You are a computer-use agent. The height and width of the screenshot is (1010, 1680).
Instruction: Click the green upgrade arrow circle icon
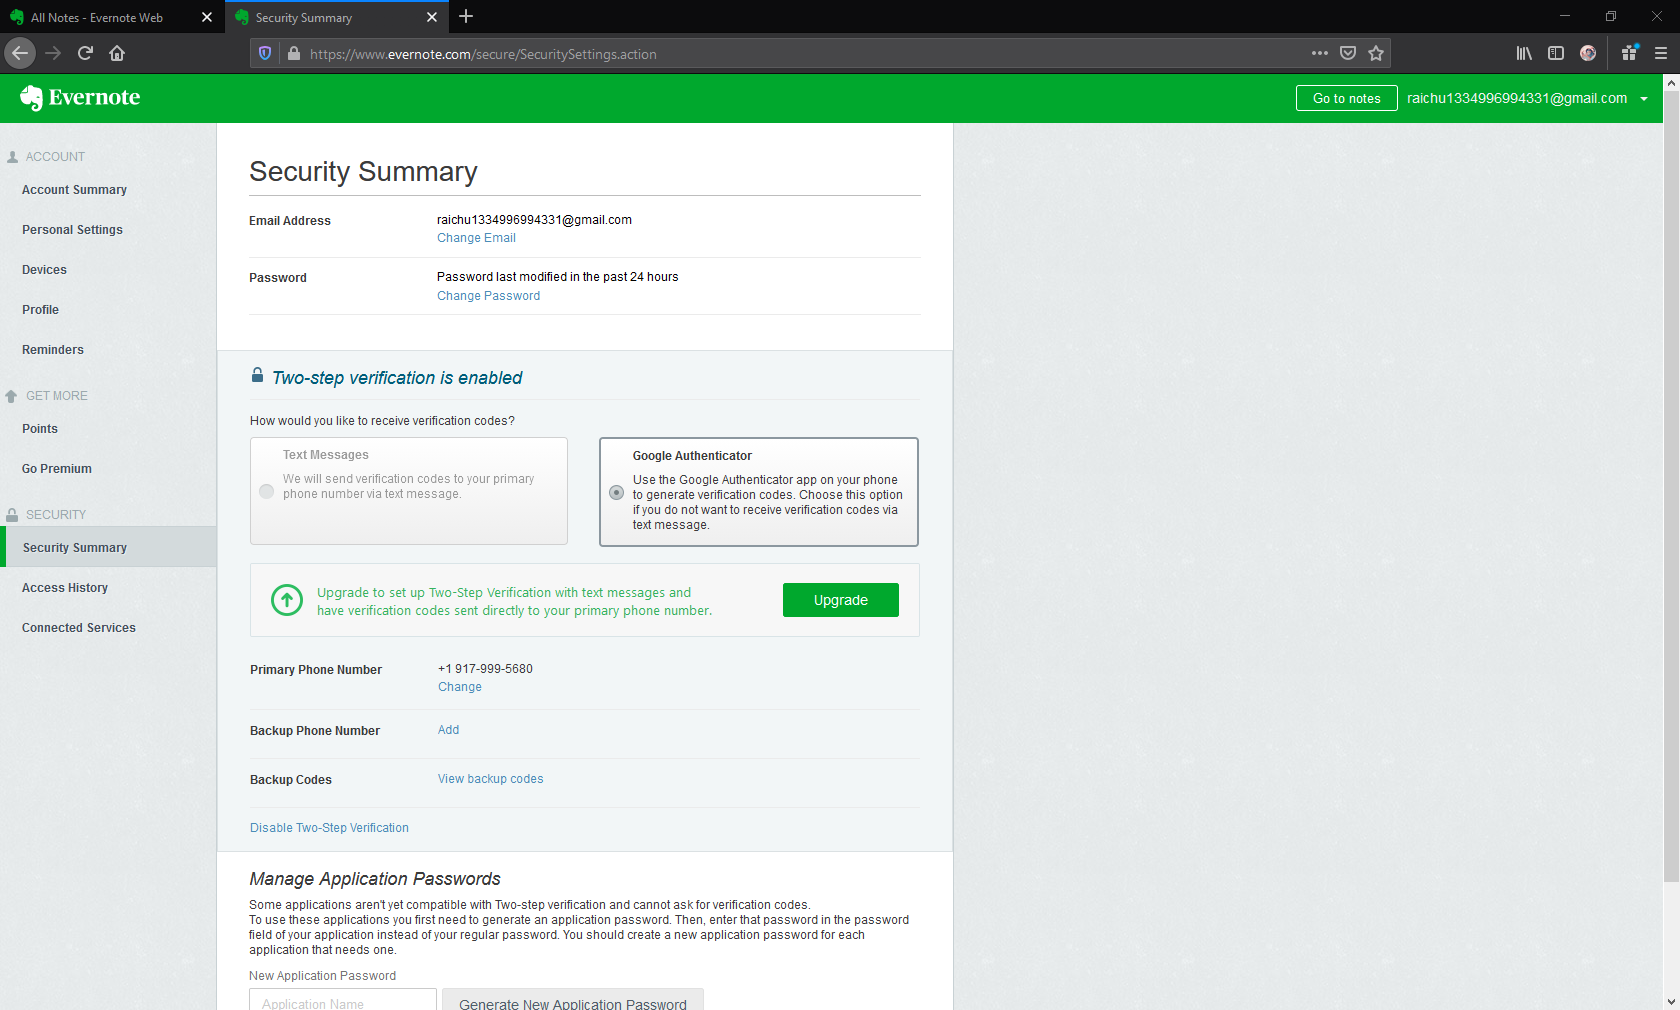287,600
